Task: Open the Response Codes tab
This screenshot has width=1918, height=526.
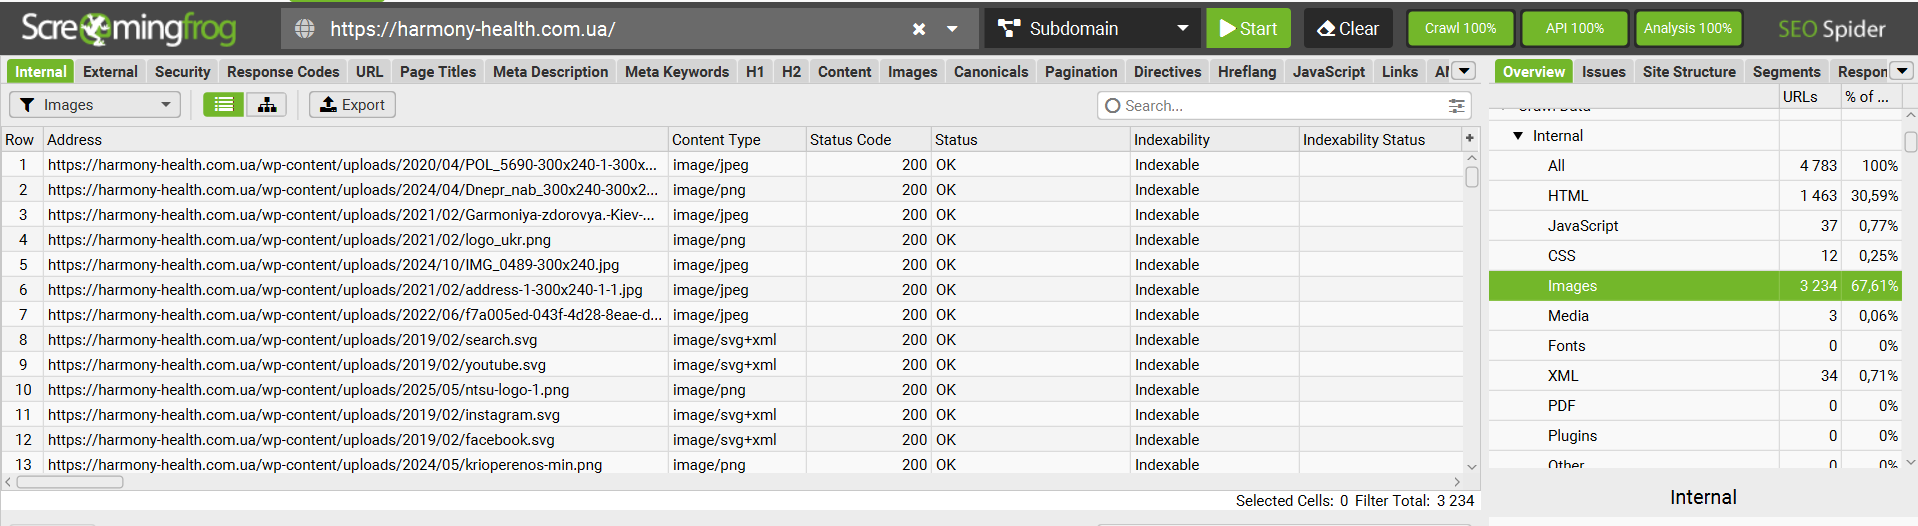Action: point(283,72)
